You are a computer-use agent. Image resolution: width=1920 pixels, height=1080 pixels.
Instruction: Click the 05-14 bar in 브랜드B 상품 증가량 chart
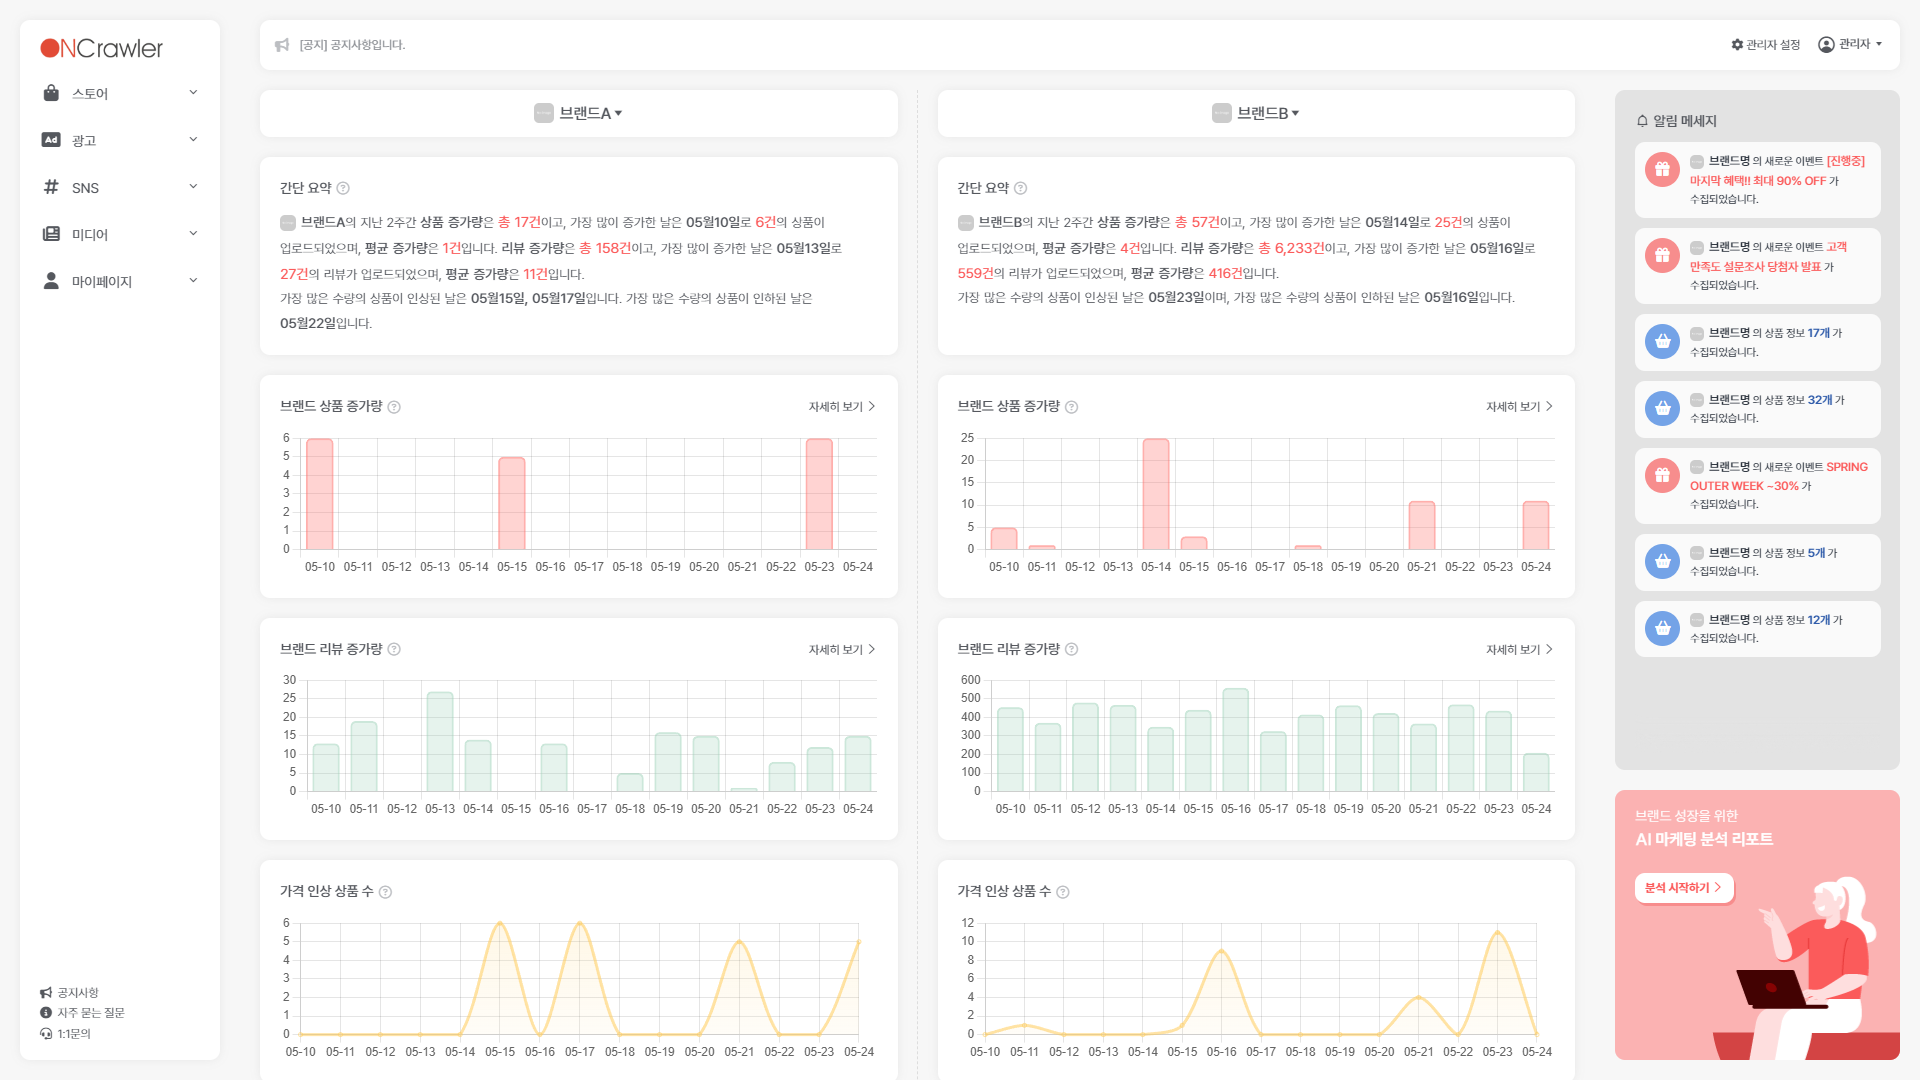1156,494
